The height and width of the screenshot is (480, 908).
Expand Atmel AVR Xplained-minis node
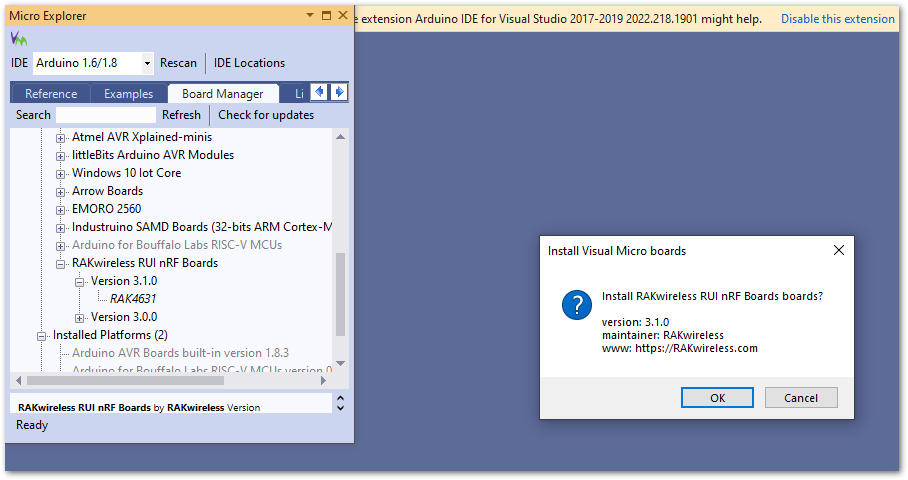tap(60, 138)
